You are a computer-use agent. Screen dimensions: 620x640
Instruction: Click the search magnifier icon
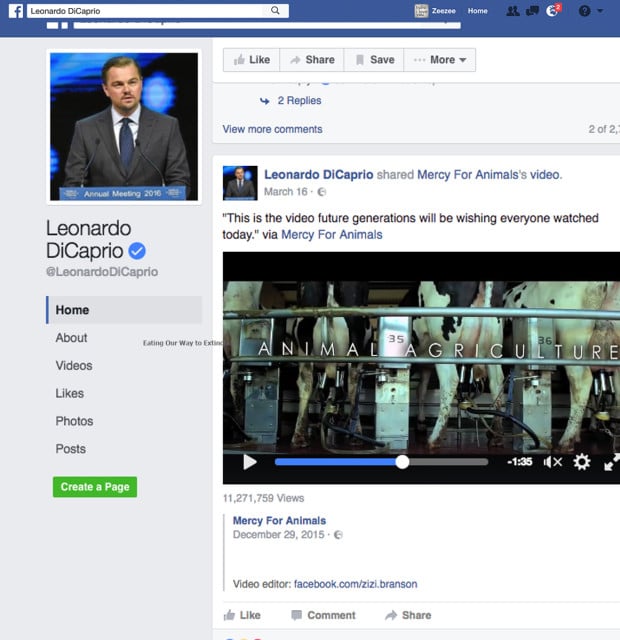[276, 11]
